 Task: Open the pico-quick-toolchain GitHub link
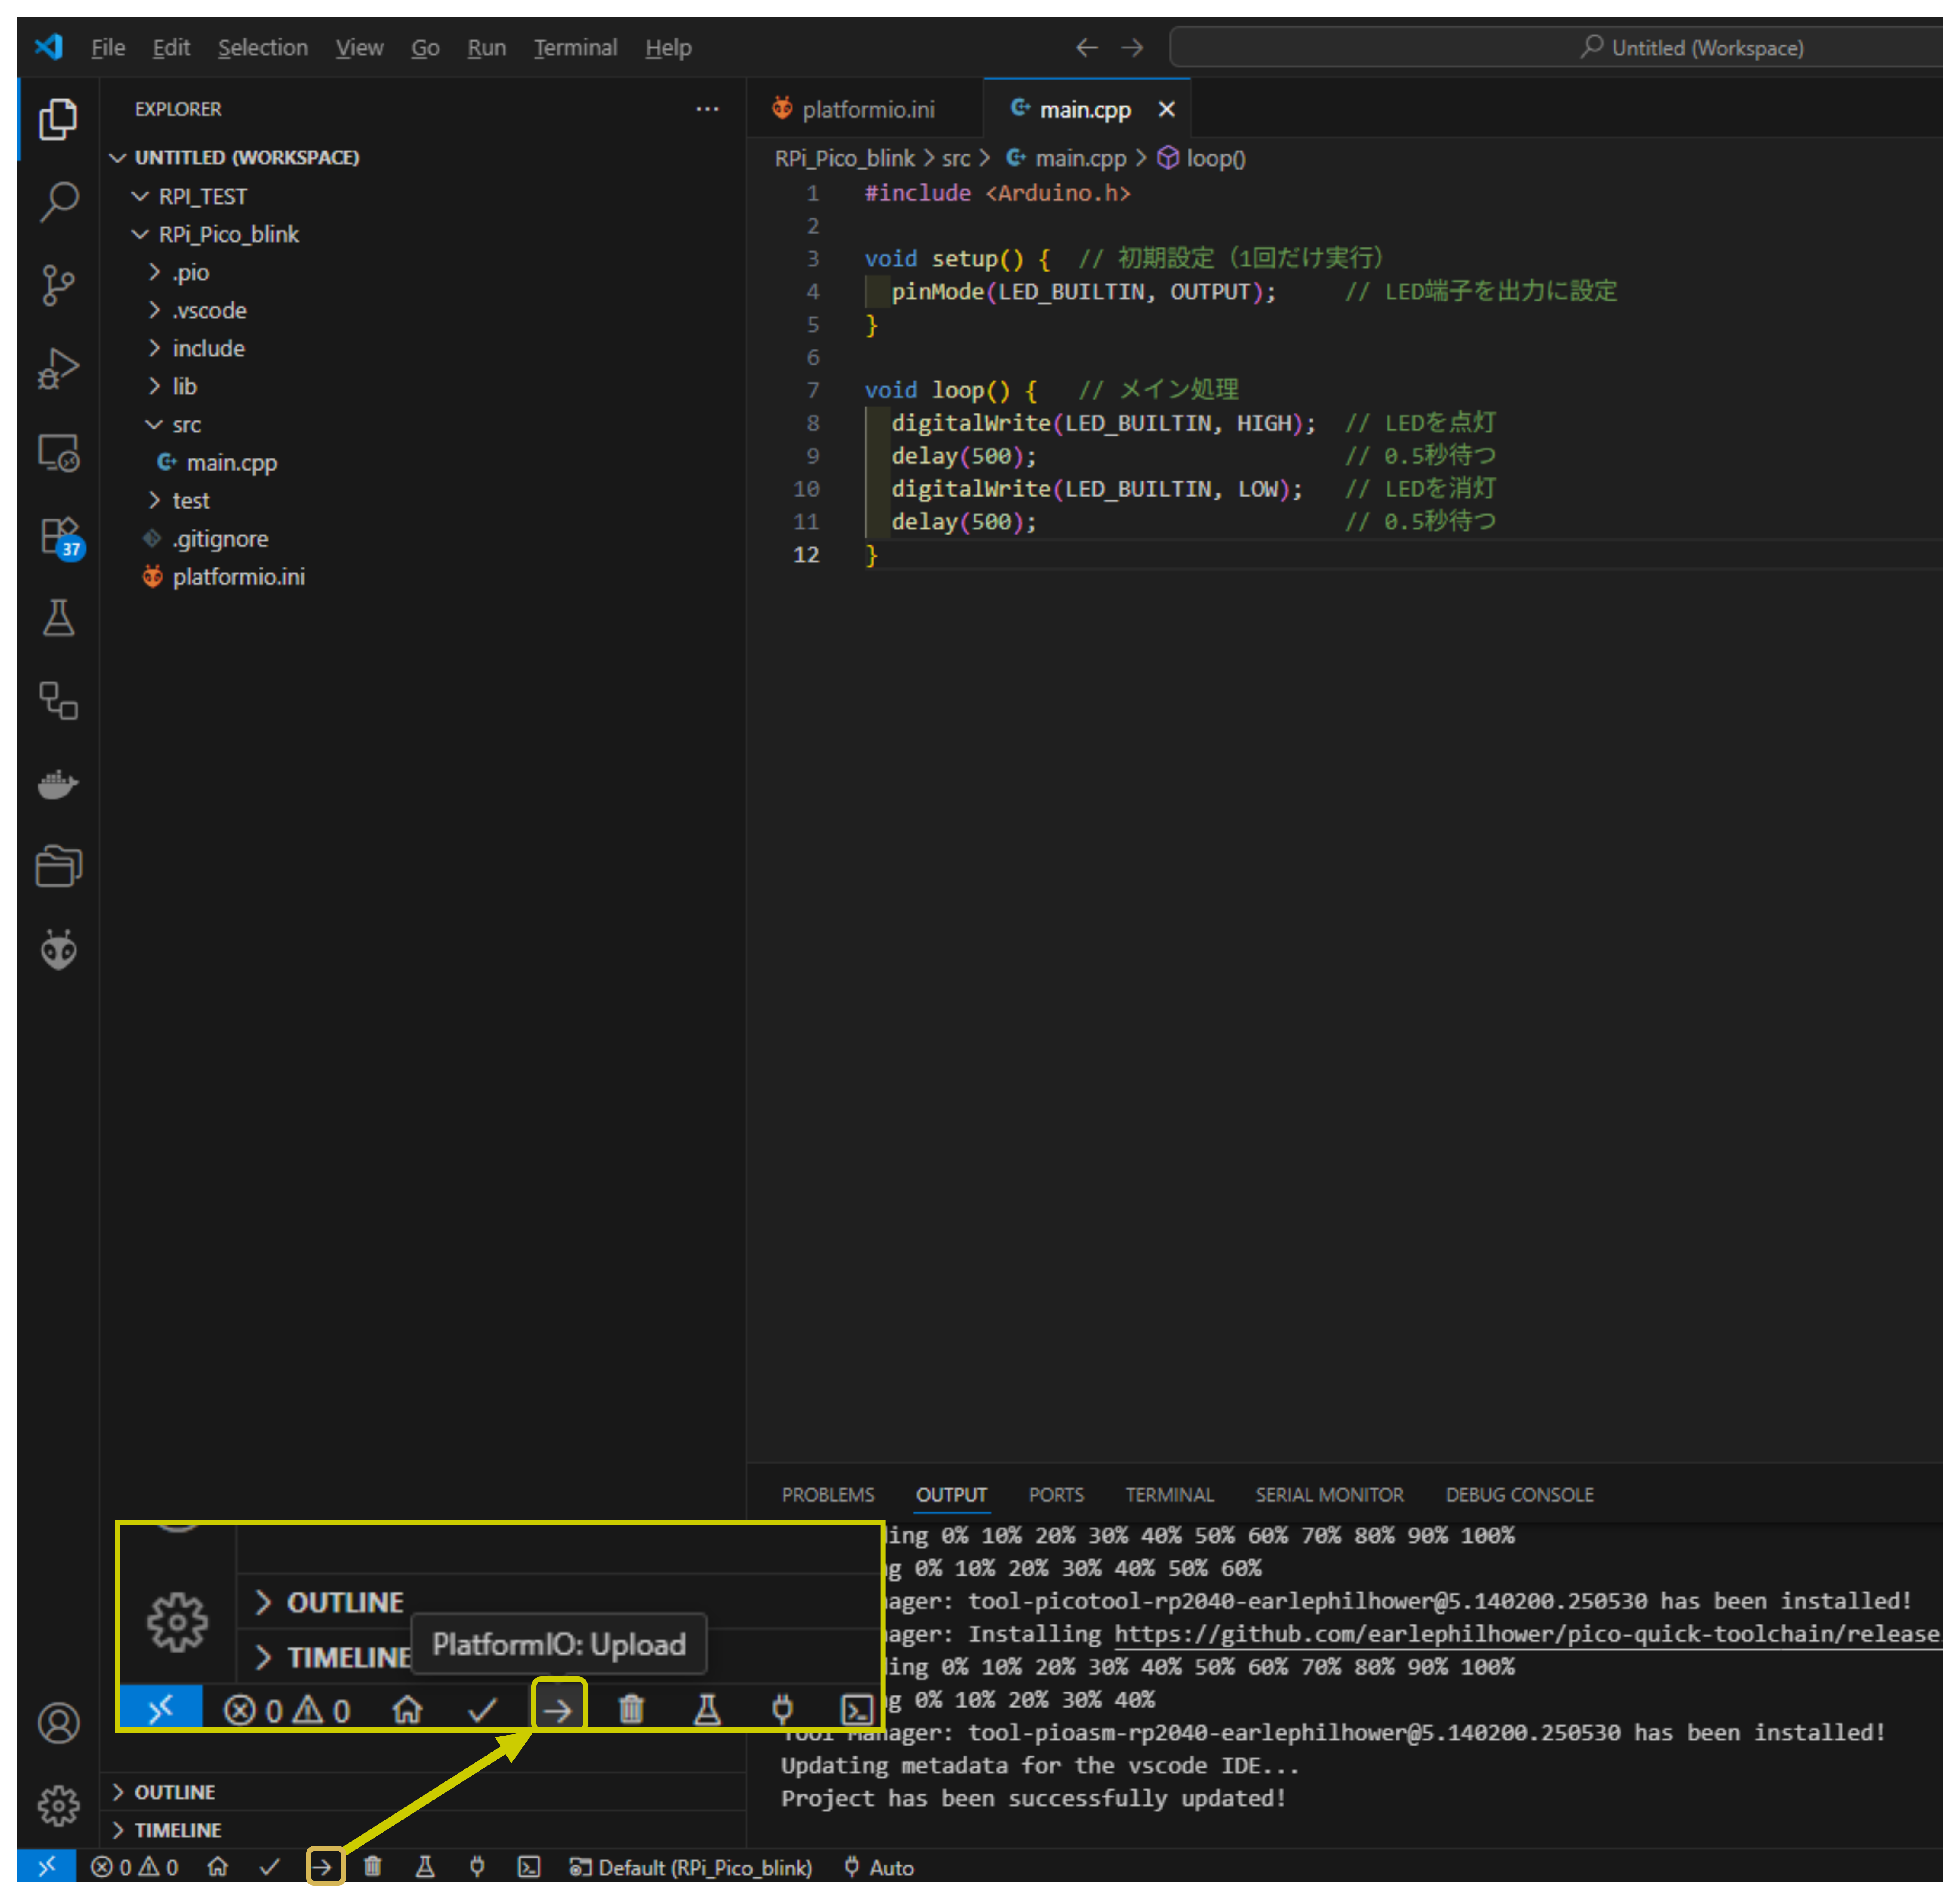pyautogui.click(x=1526, y=1634)
